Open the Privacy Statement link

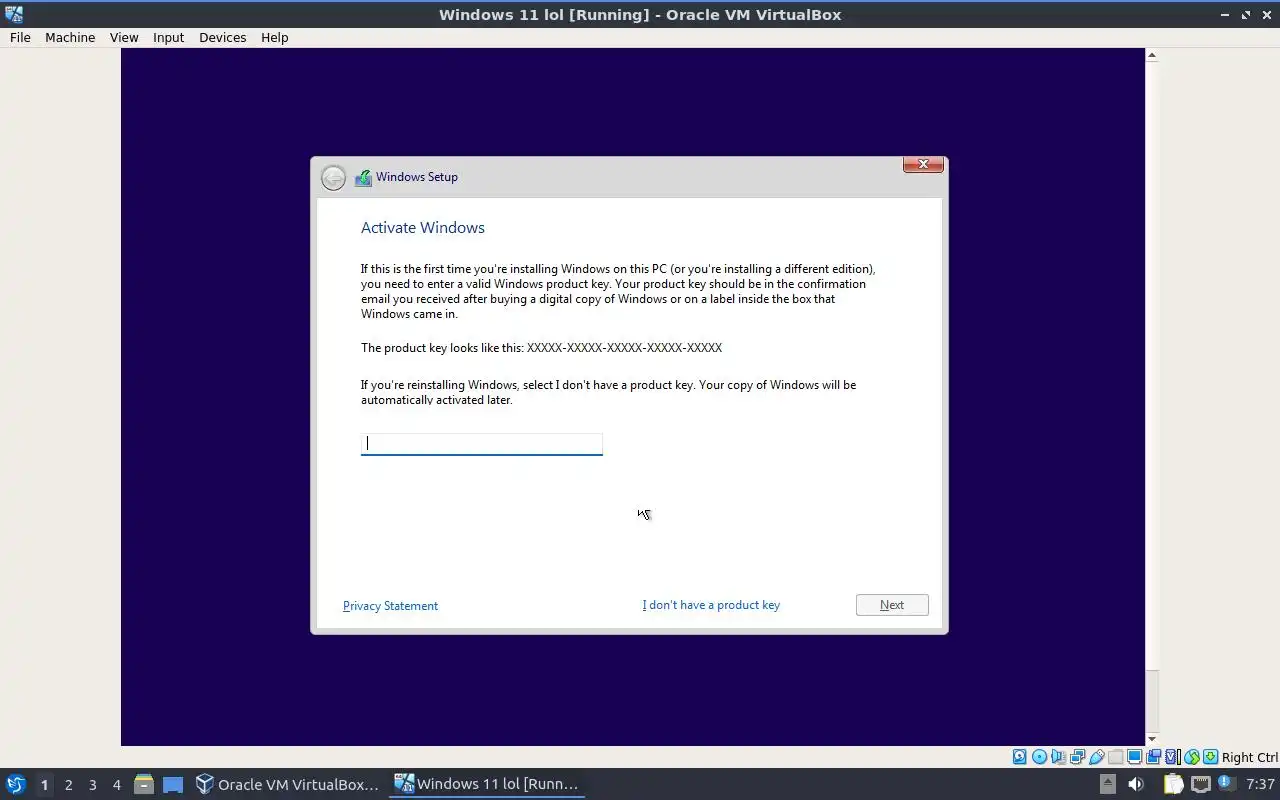[390, 606]
